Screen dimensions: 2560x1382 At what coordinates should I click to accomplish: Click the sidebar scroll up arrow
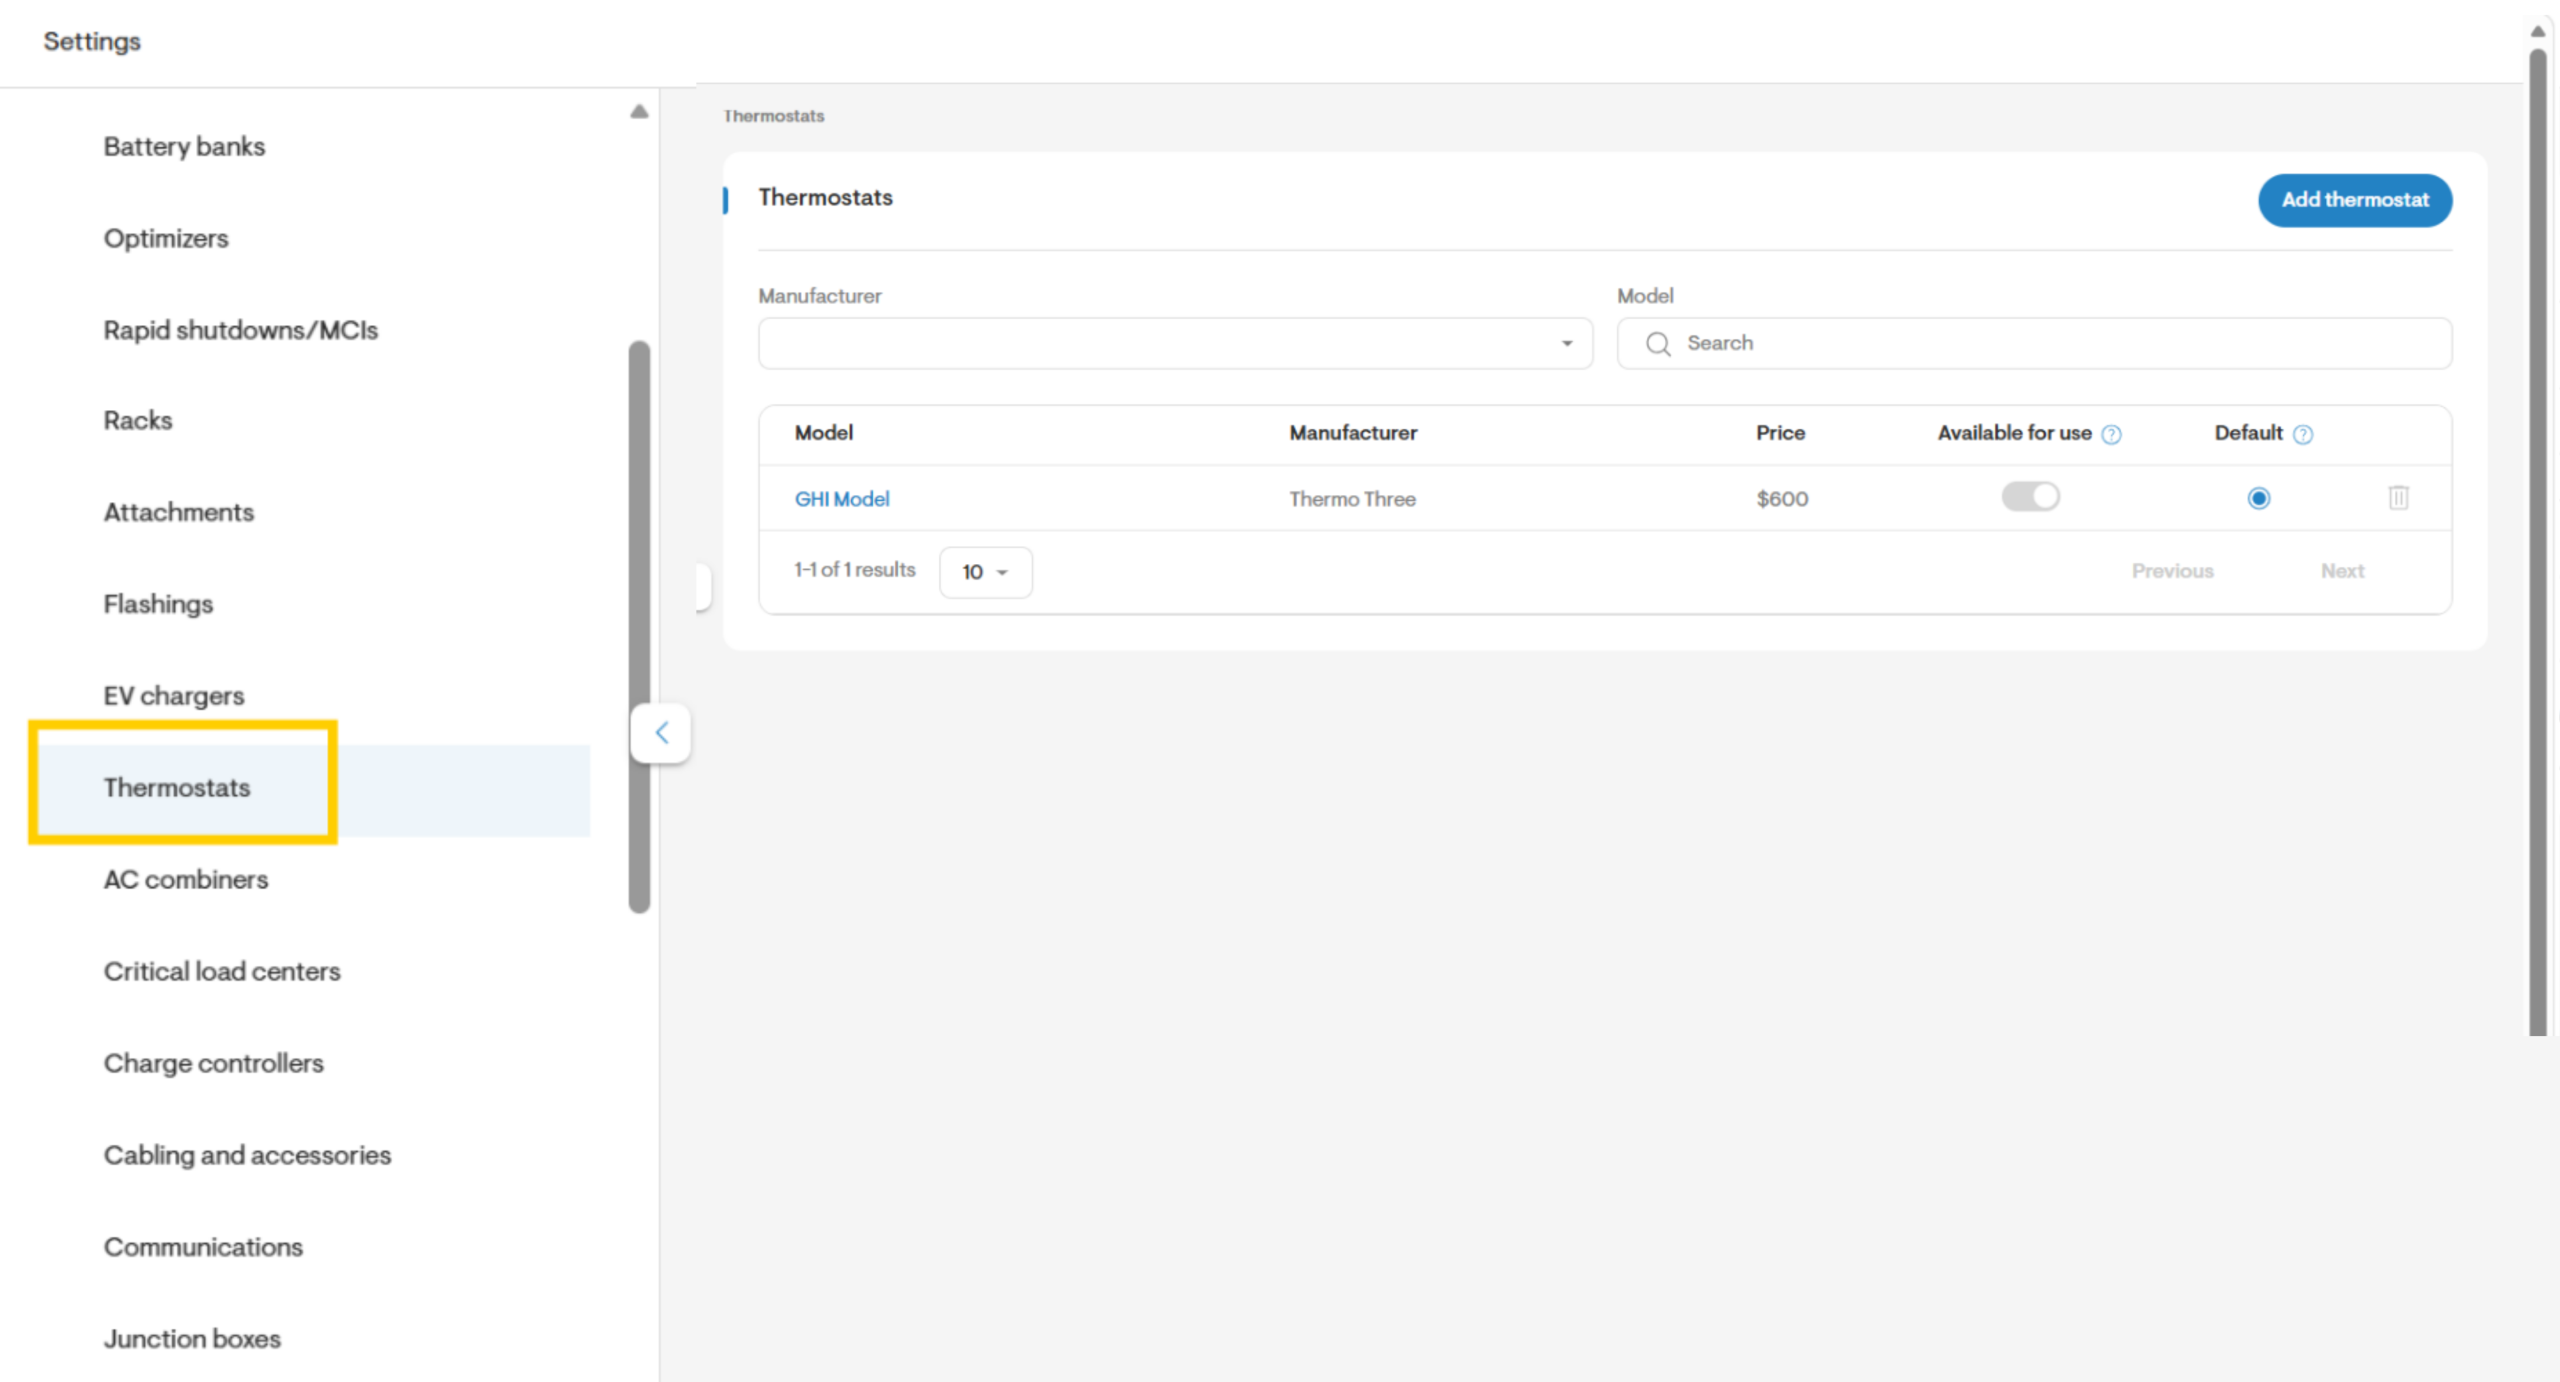[x=639, y=111]
